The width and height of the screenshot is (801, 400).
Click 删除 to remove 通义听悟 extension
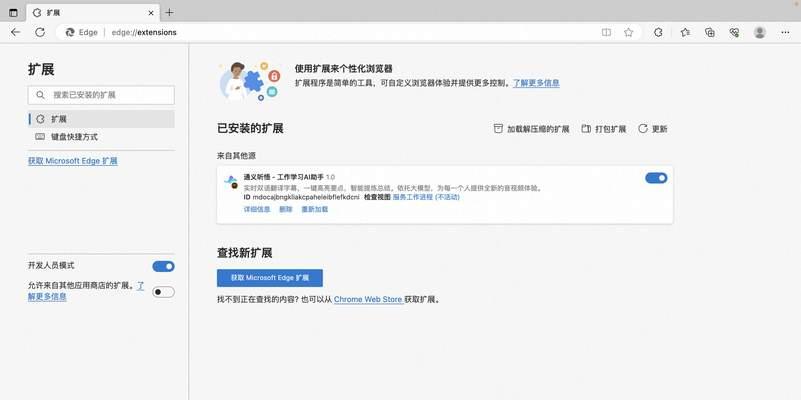click(x=286, y=209)
